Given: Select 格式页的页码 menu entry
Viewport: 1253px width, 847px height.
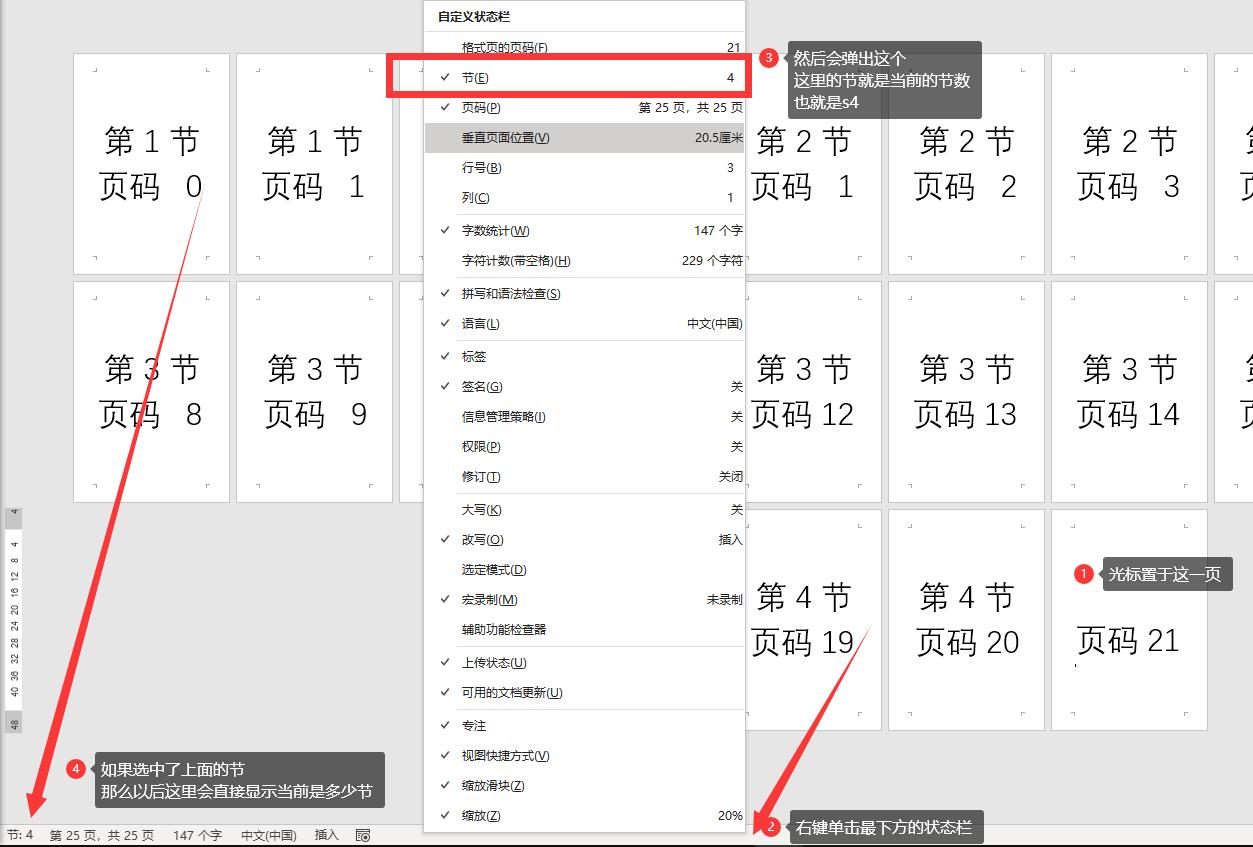Looking at the screenshot, I should click(x=583, y=46).
